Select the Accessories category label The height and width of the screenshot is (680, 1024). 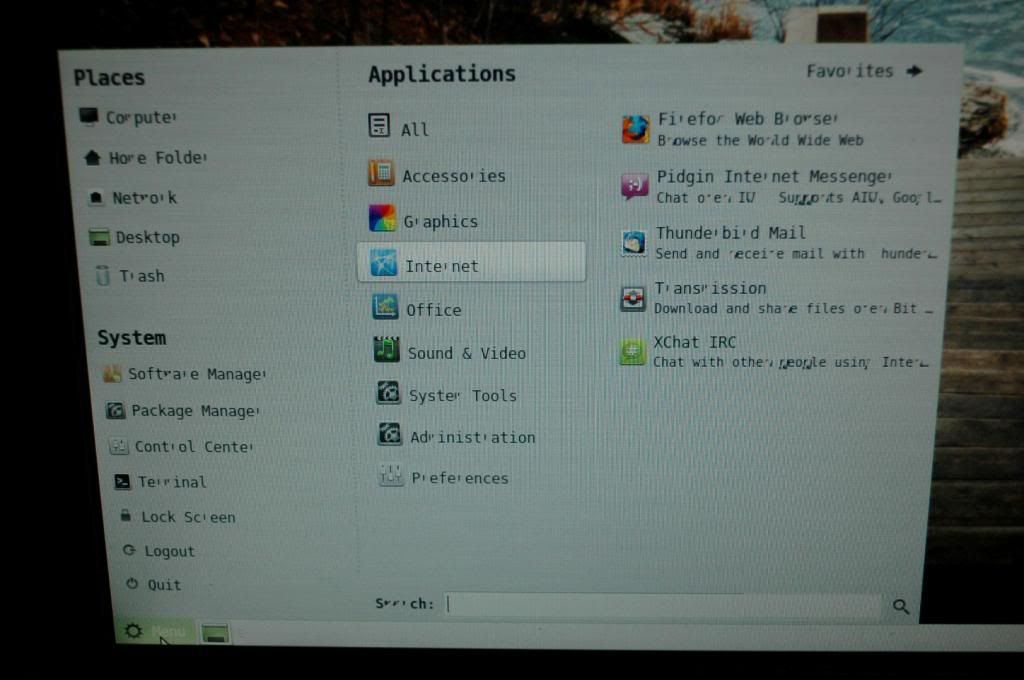[454, 176]
